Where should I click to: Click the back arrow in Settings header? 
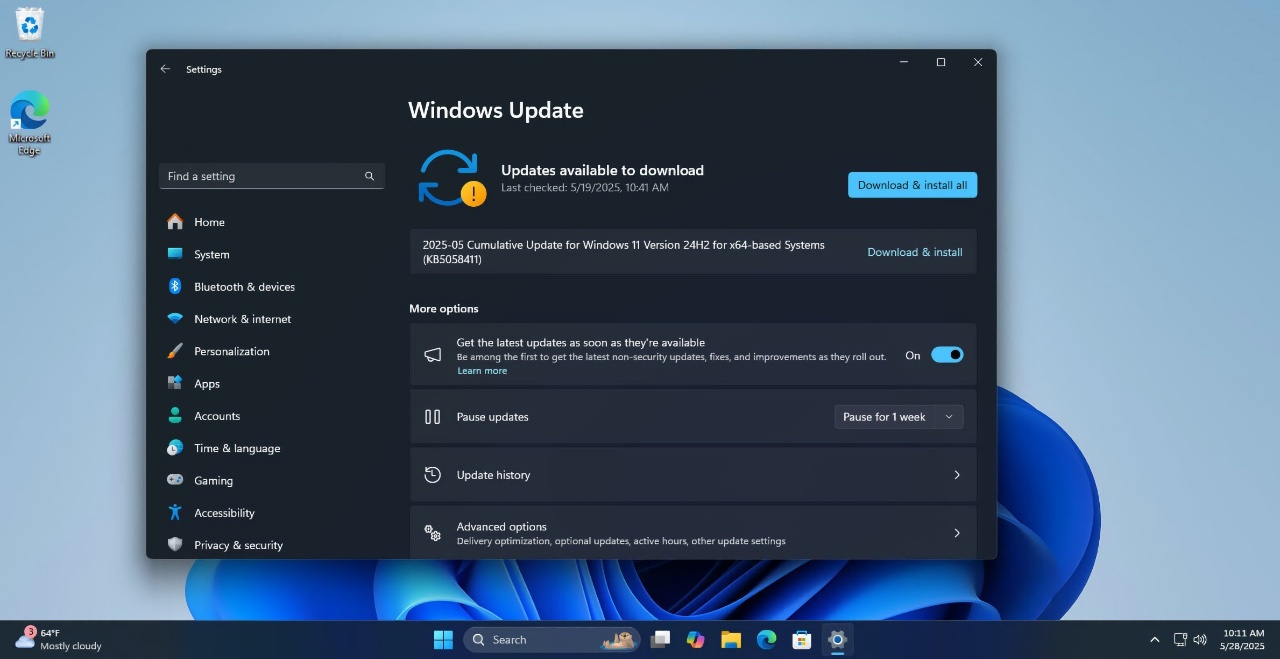click(165, 69)
